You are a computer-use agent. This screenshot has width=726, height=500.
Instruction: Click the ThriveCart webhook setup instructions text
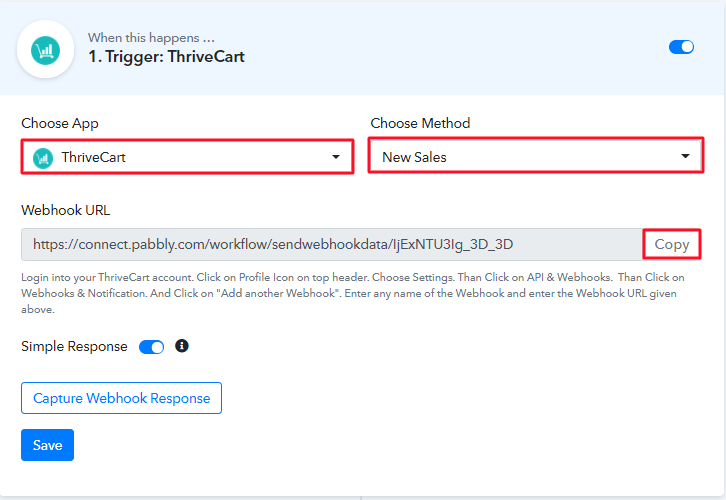pyautogui.click(x=353, y=293)
